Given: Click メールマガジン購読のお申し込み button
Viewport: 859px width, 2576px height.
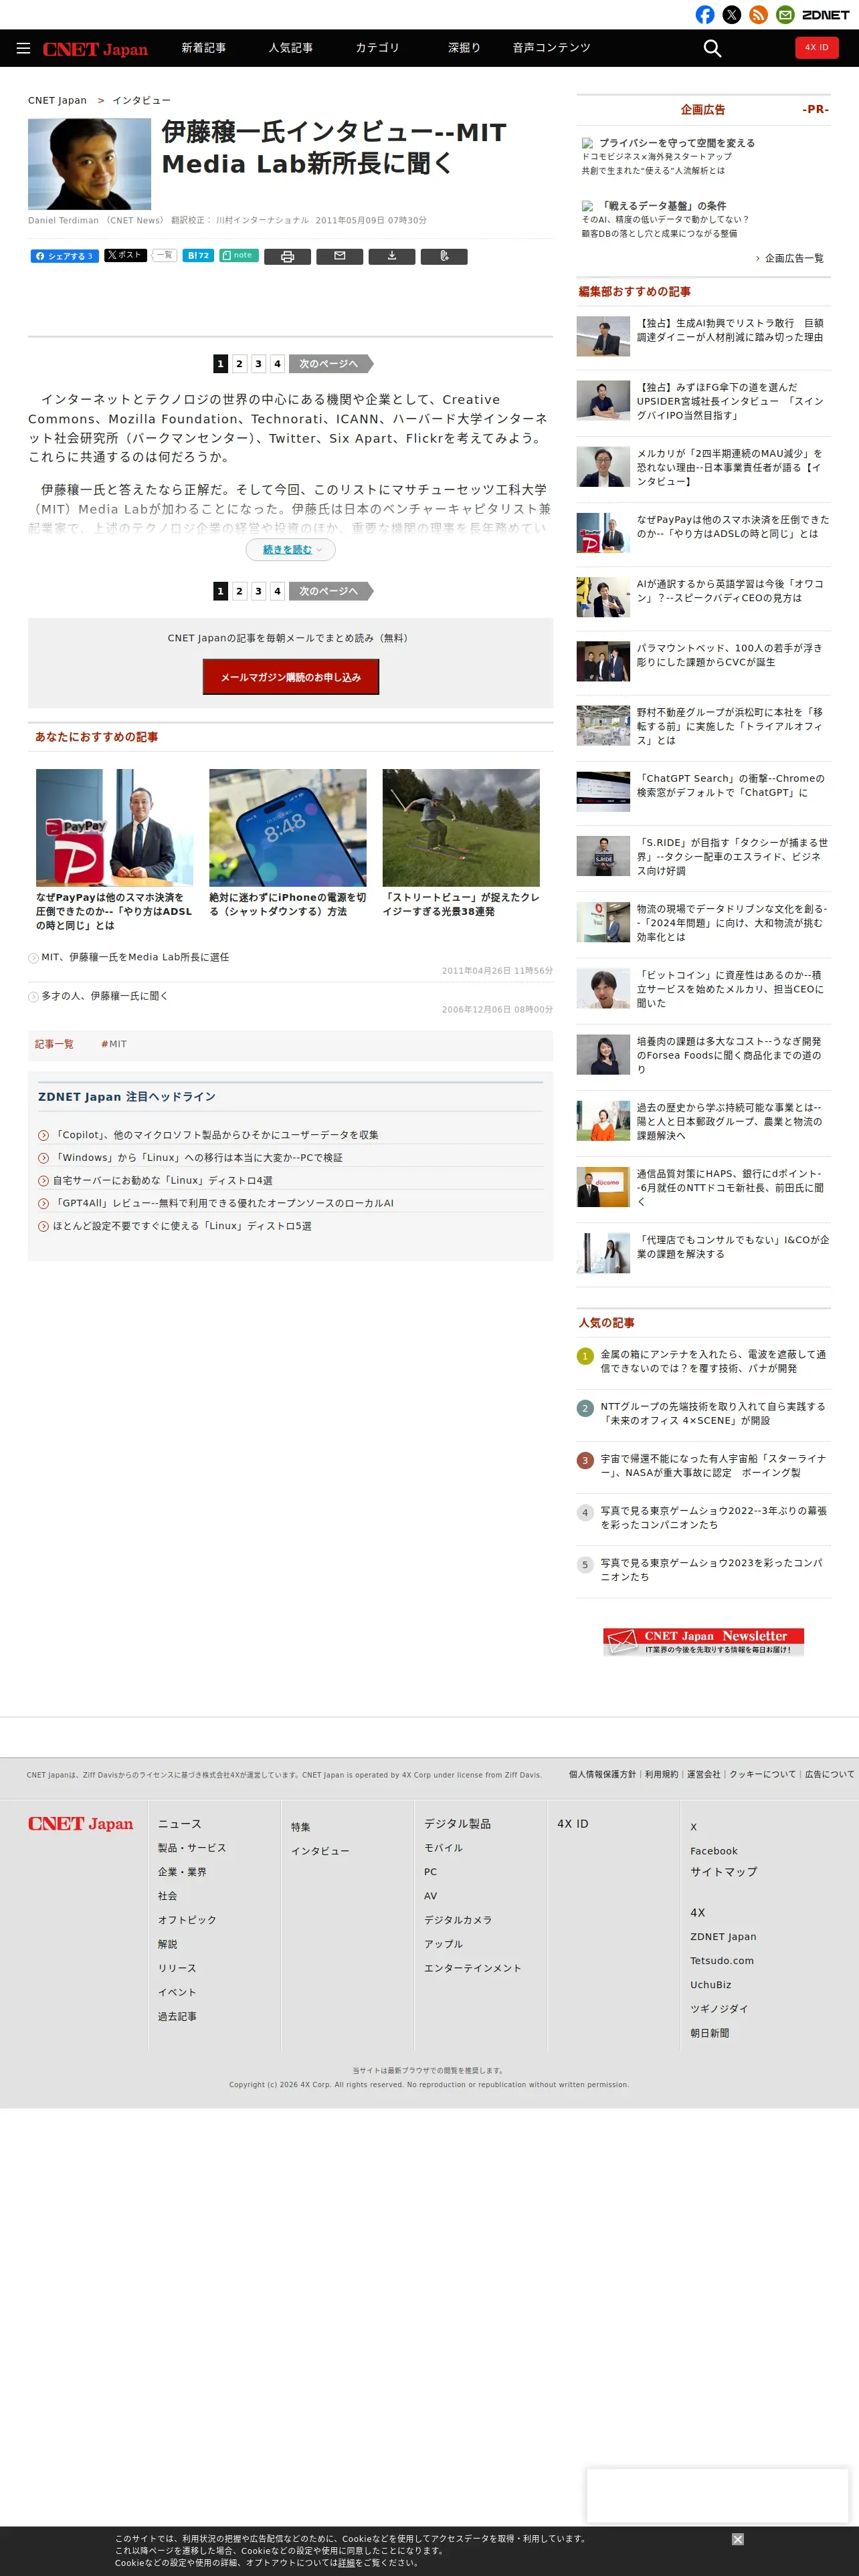Looking at the screenshot, I should (291, 677).
